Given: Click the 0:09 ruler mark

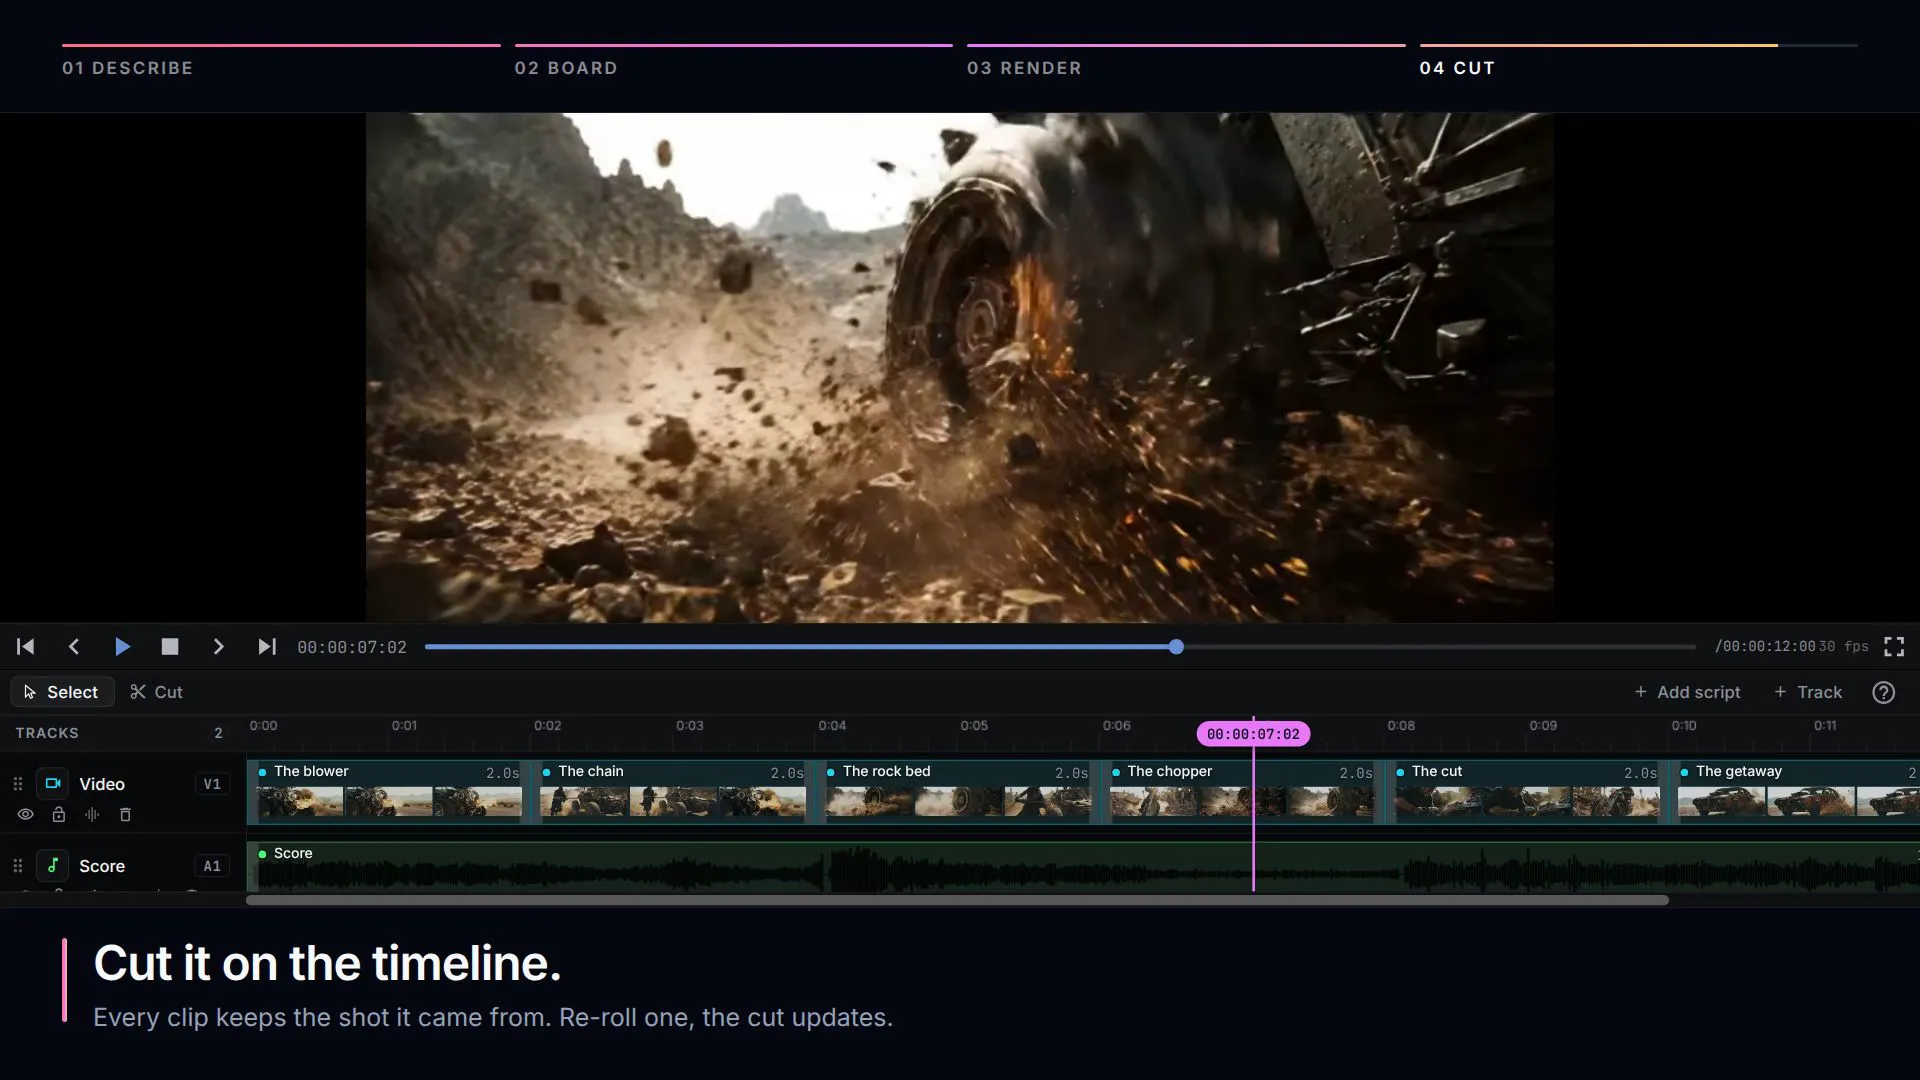Looking at the screenshot, I should (x=1543, y=726).
